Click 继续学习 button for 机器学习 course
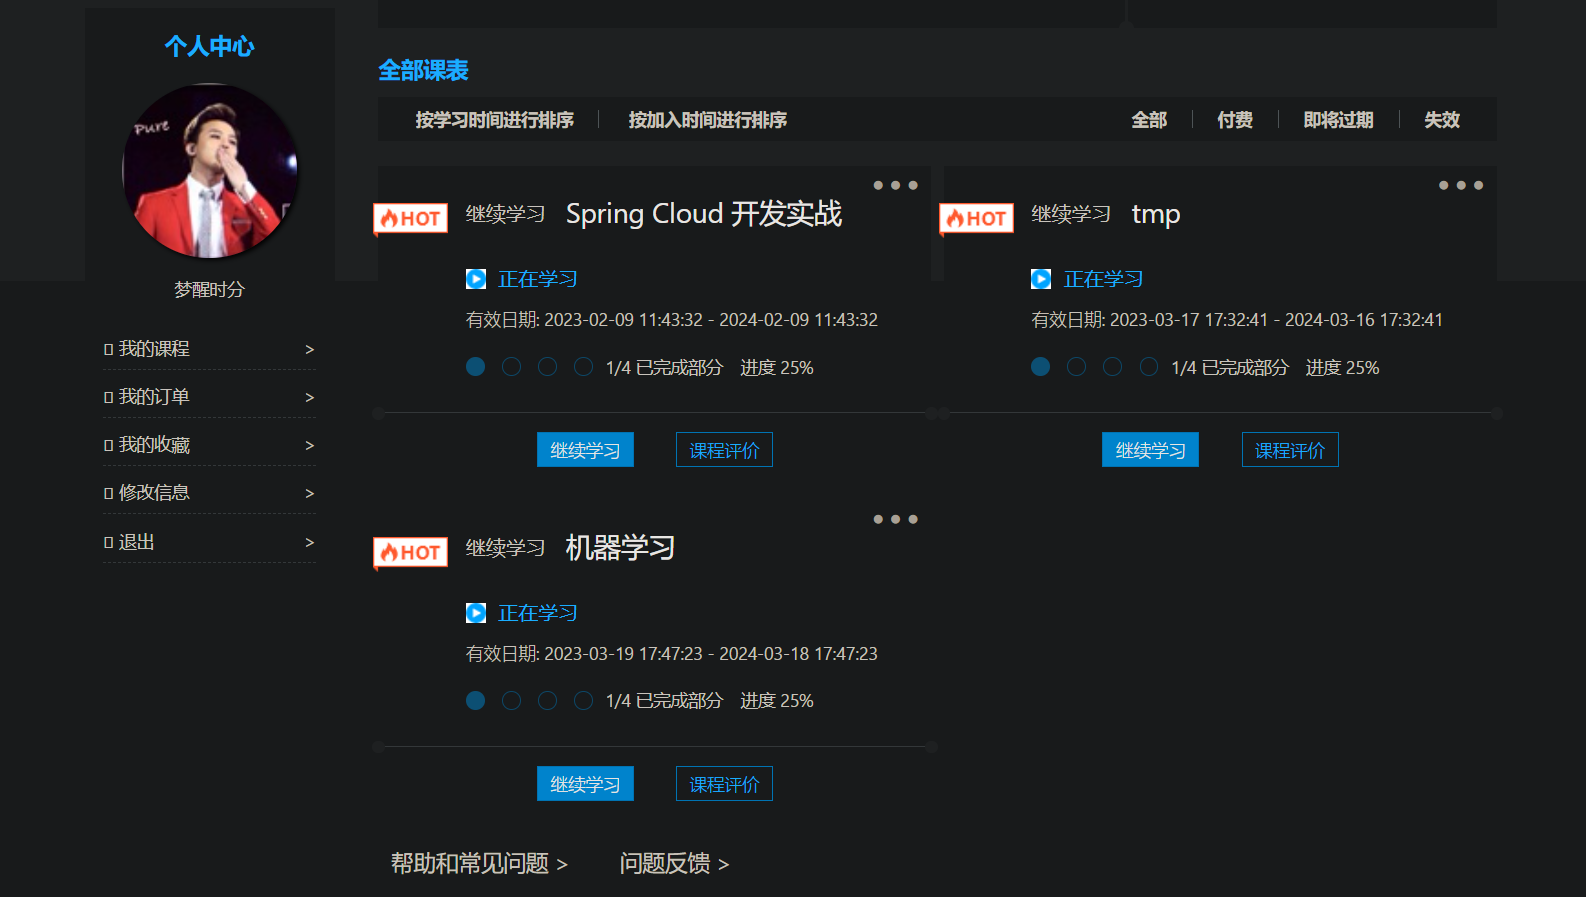Screen dimensions: 1586x897 pos(585,784)
